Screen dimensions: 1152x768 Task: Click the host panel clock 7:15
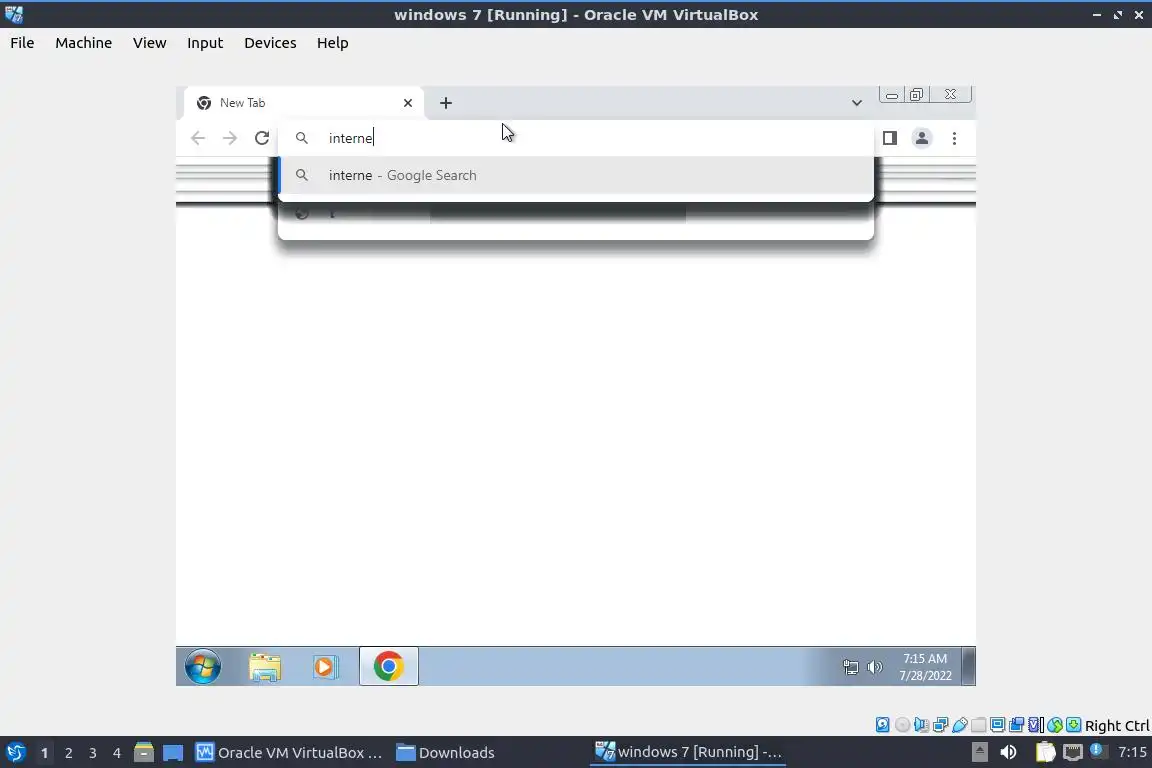point(1131,752)
